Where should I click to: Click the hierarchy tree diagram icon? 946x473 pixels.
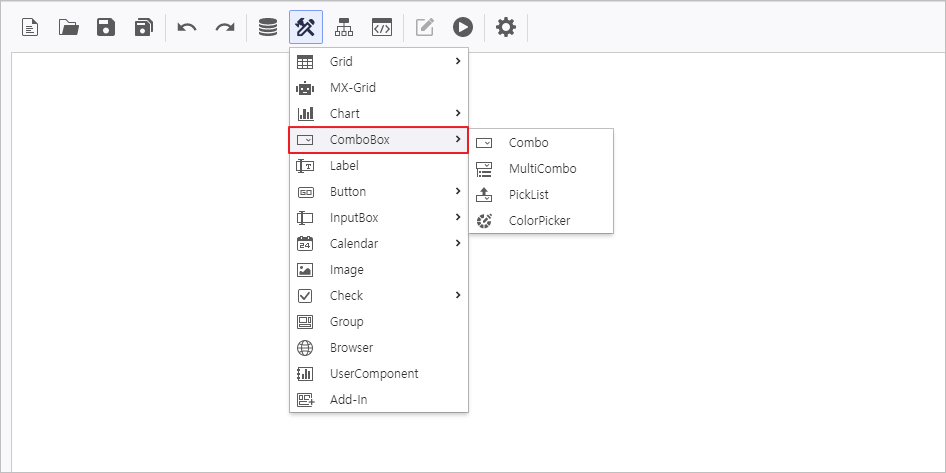(x=344, y=28)
